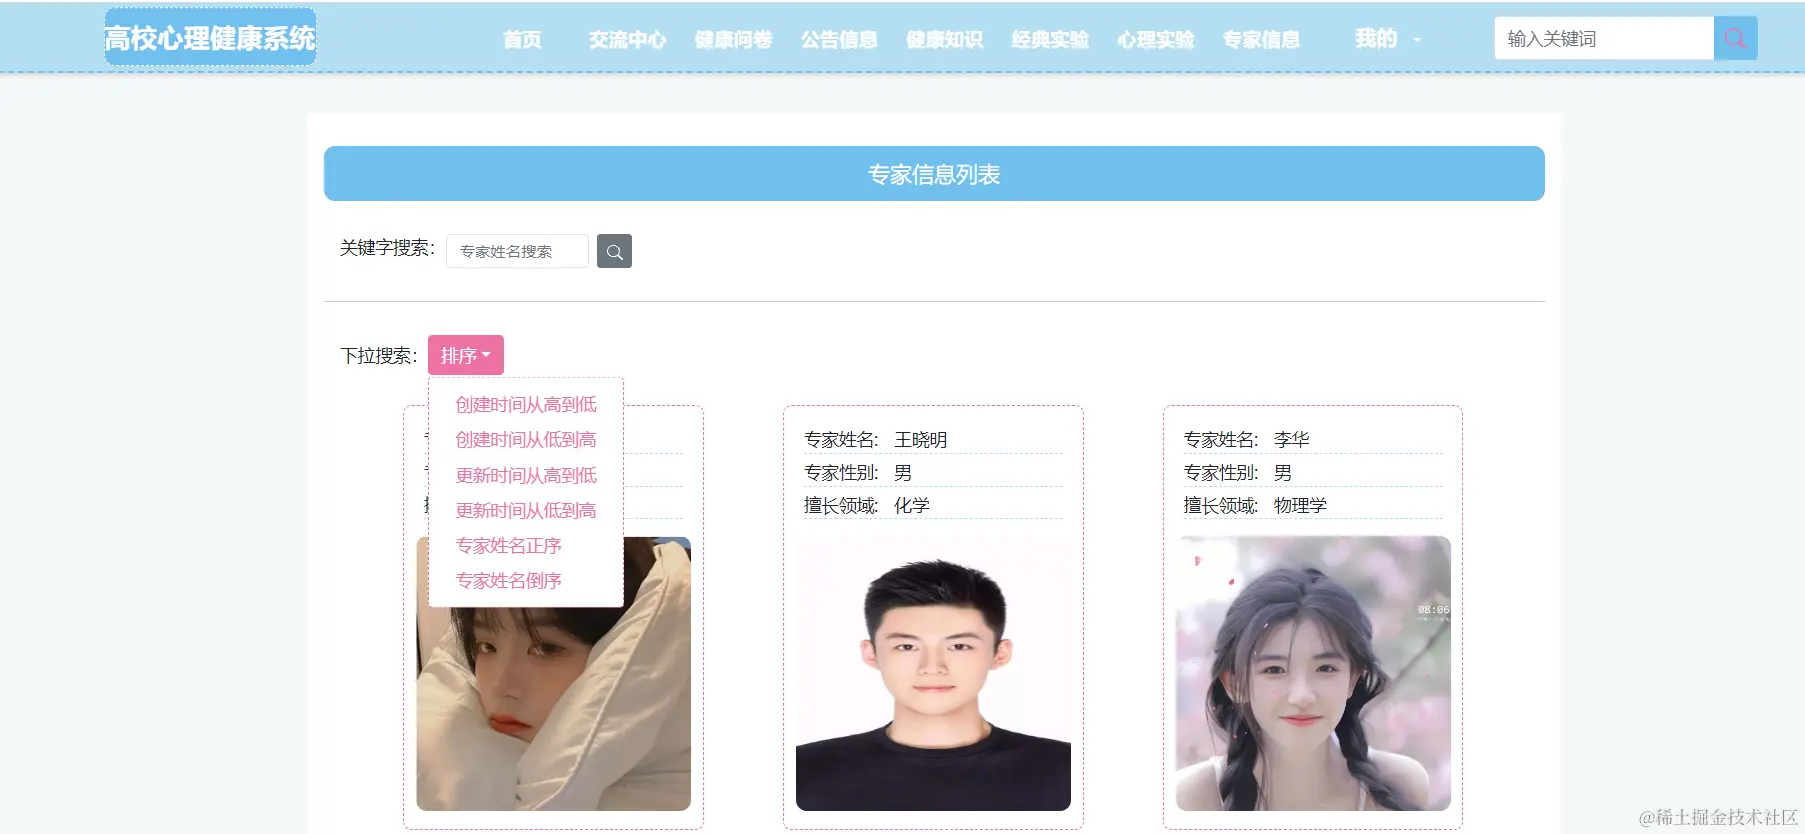Click the gray expert name search icon
Viewport: 1805px width, 834px height.
[x=614, y=251]
